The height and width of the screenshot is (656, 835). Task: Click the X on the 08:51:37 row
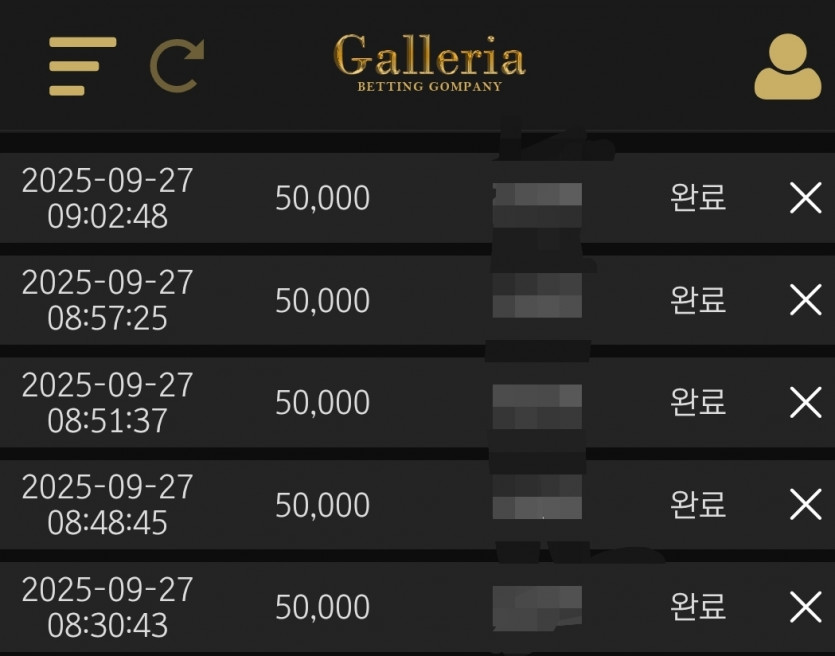[805, 402]
